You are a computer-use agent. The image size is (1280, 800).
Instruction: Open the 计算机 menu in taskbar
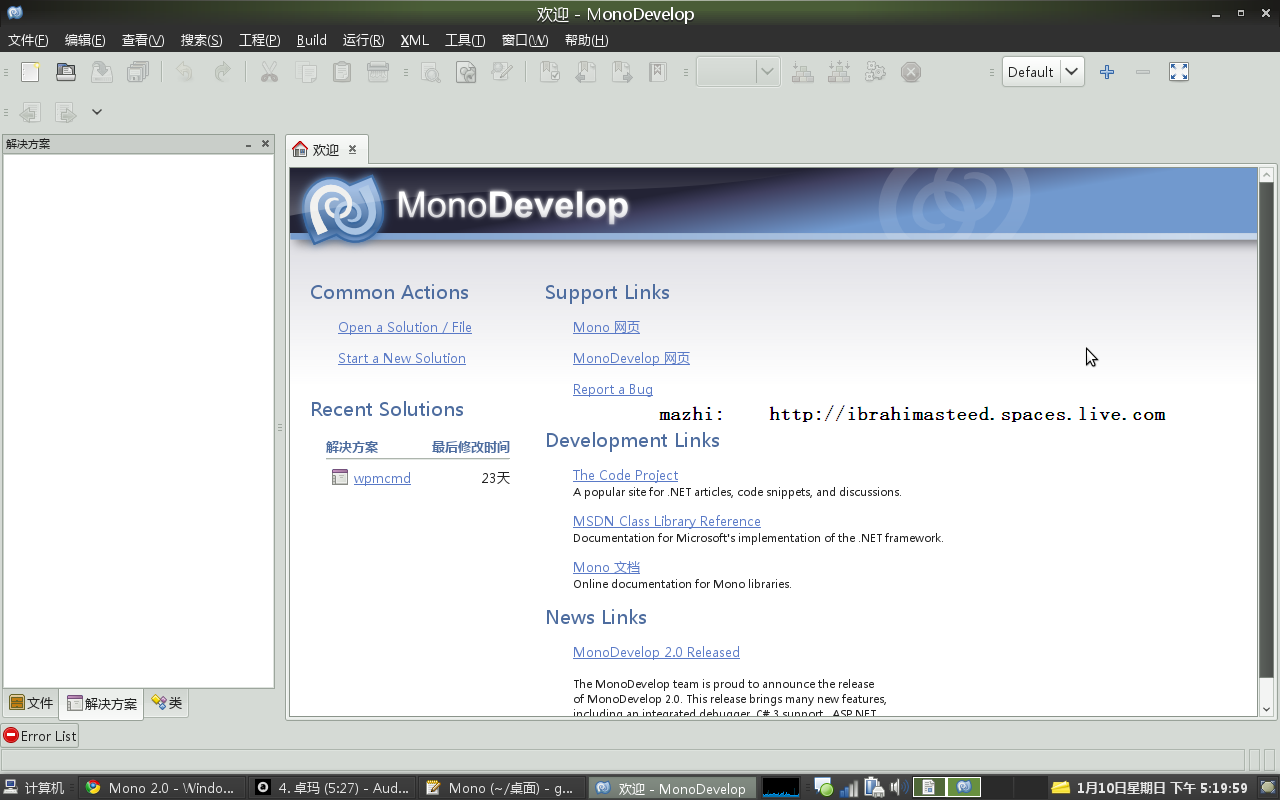tap(36, 788)
